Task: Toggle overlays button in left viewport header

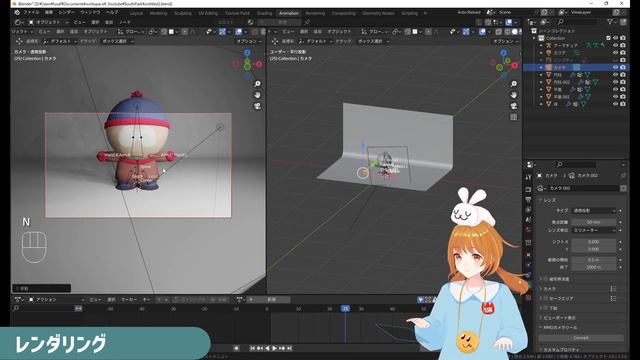Action: [238, 31]
